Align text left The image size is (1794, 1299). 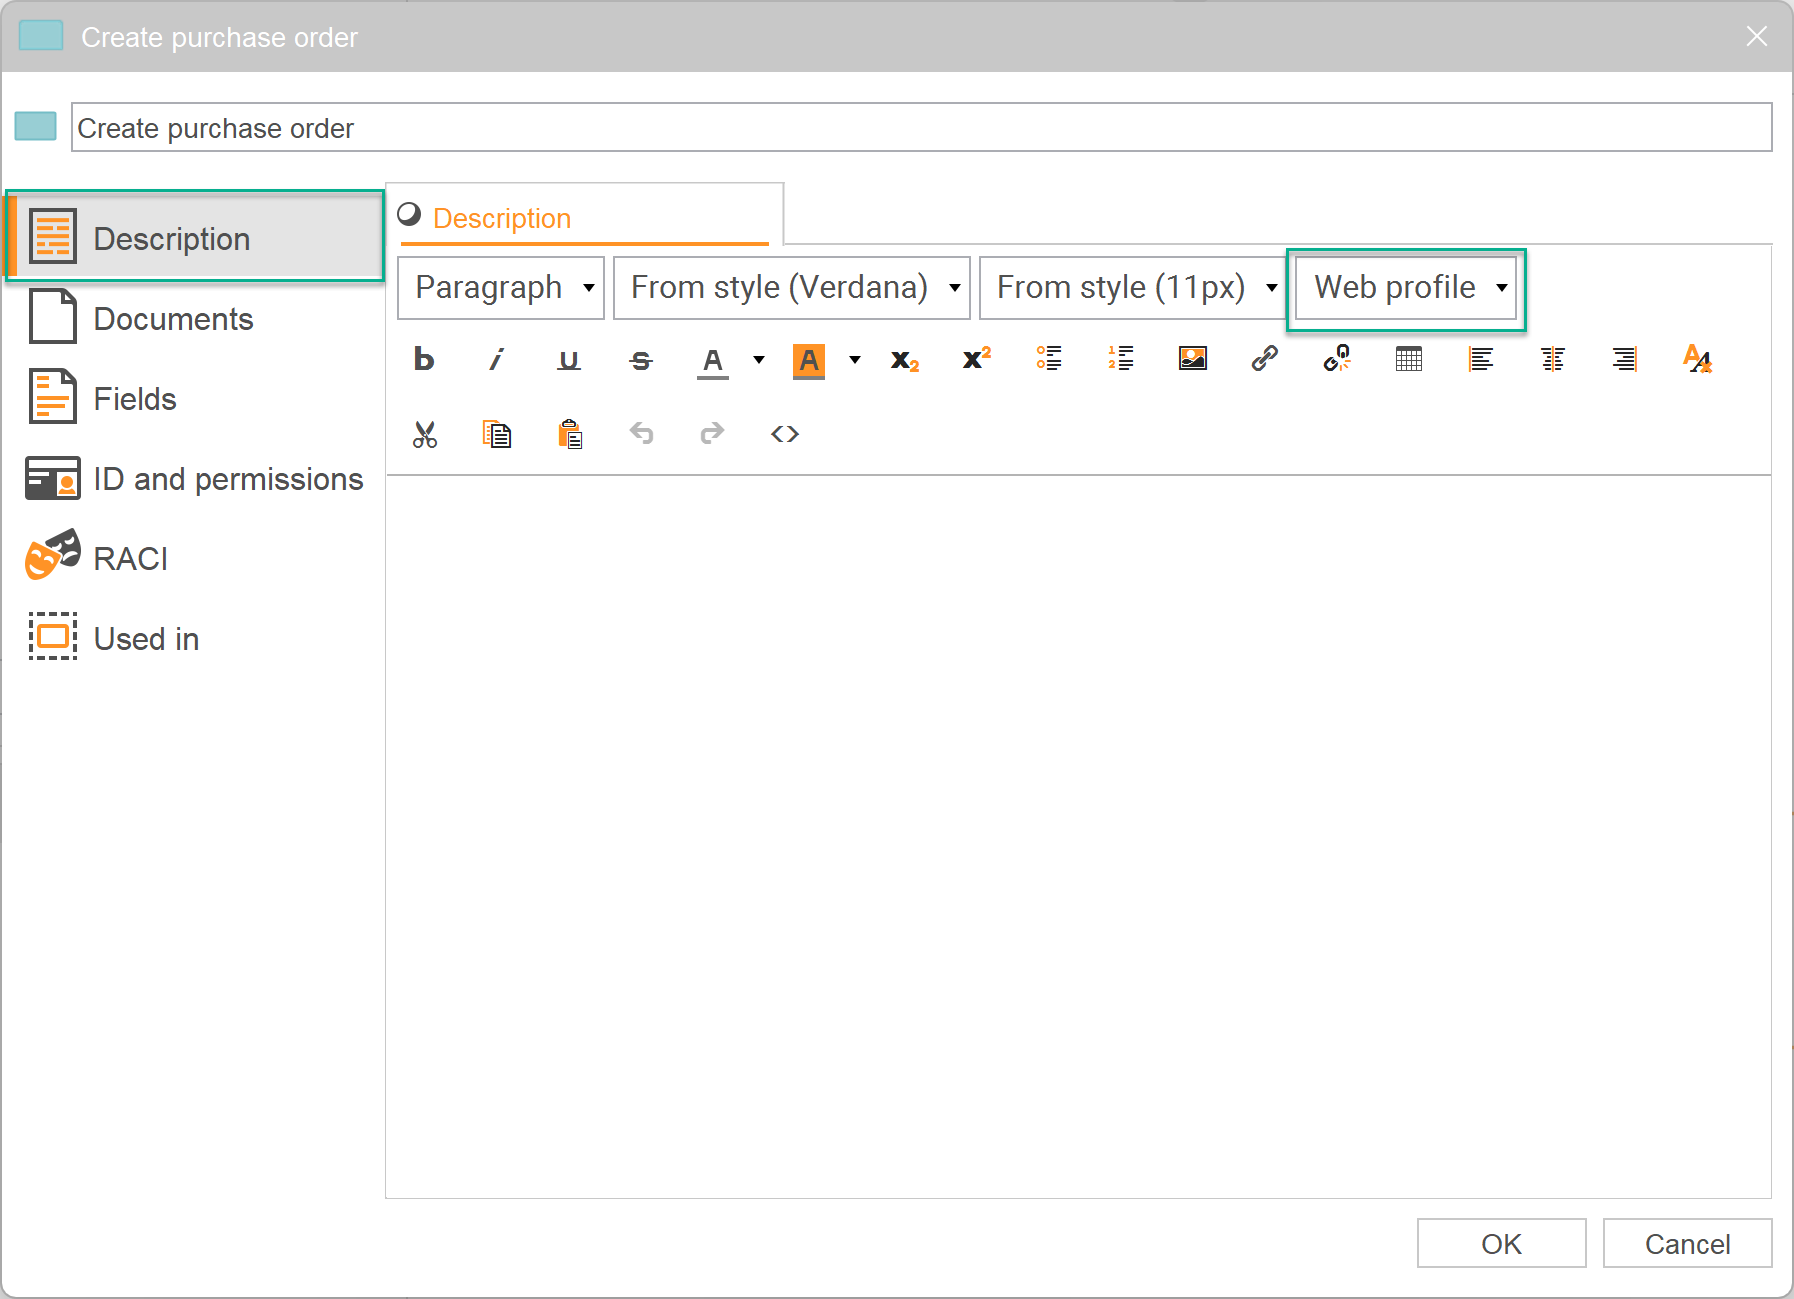click(x=1481, y=358)
